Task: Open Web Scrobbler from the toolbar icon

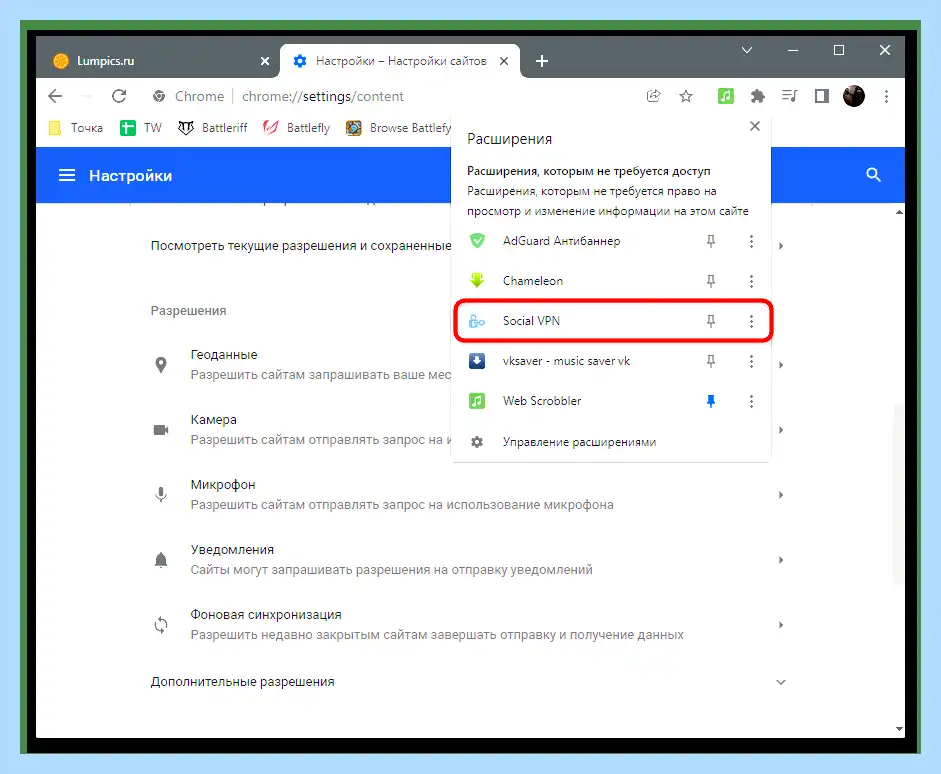Action: click(726, 96)
